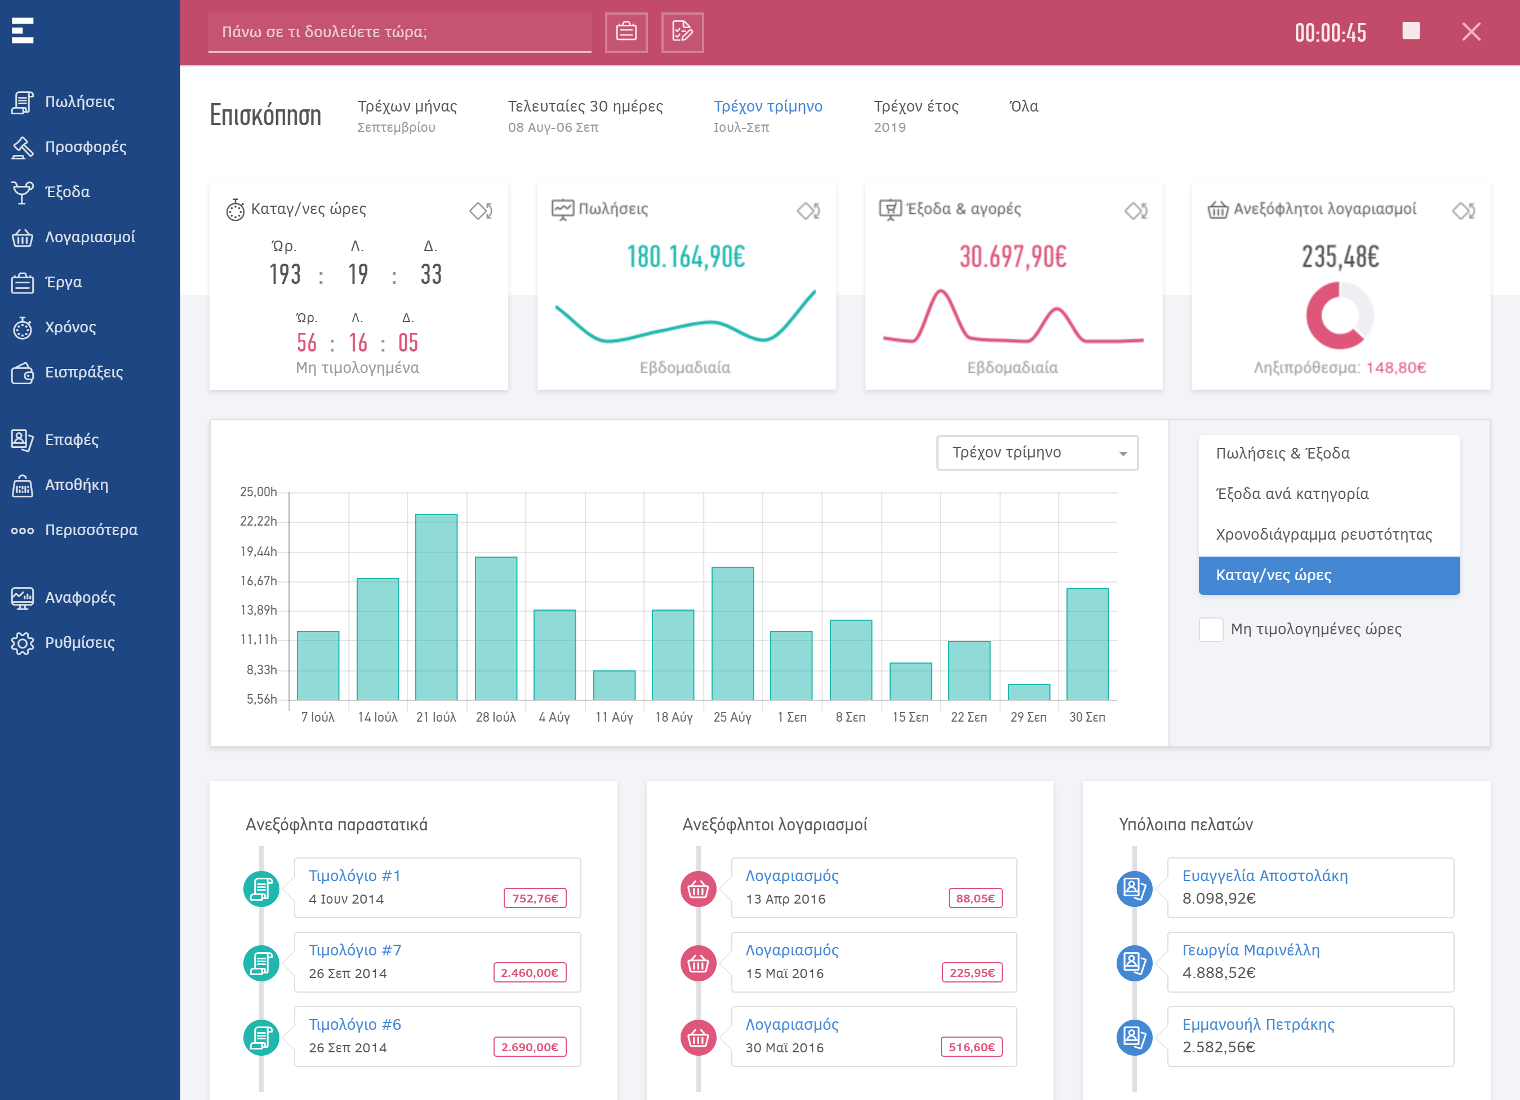Go to Έξοδα in the sidebar

(x=67, y=192)
